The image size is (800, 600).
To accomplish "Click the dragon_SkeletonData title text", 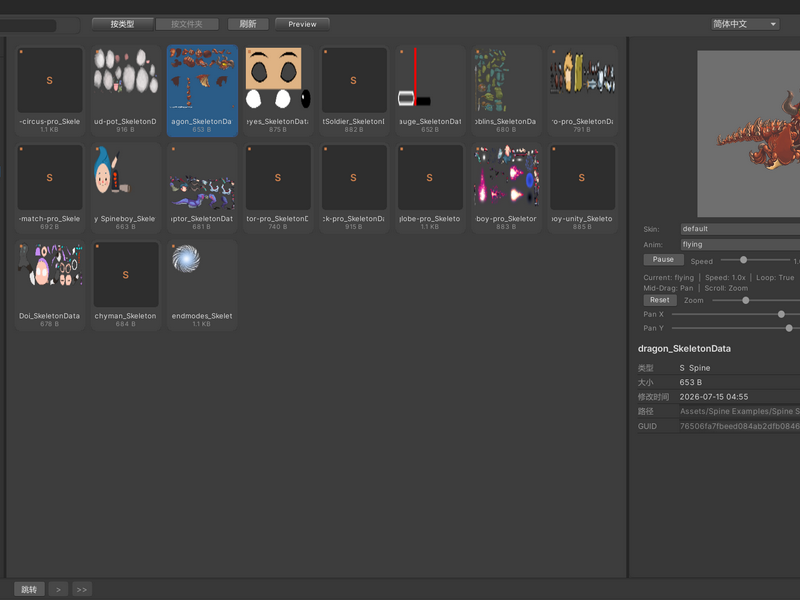I will (x=684, y=348).
